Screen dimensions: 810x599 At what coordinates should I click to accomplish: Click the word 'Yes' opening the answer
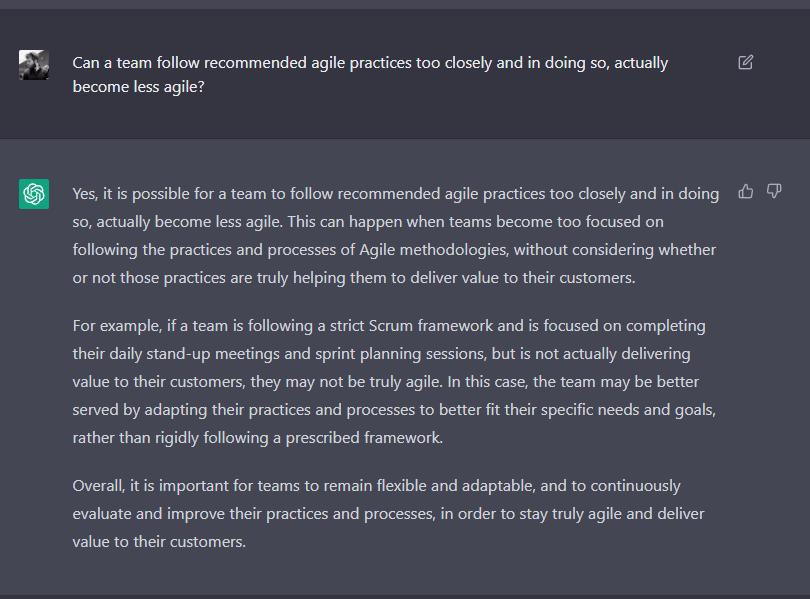(x=84, y=193)
